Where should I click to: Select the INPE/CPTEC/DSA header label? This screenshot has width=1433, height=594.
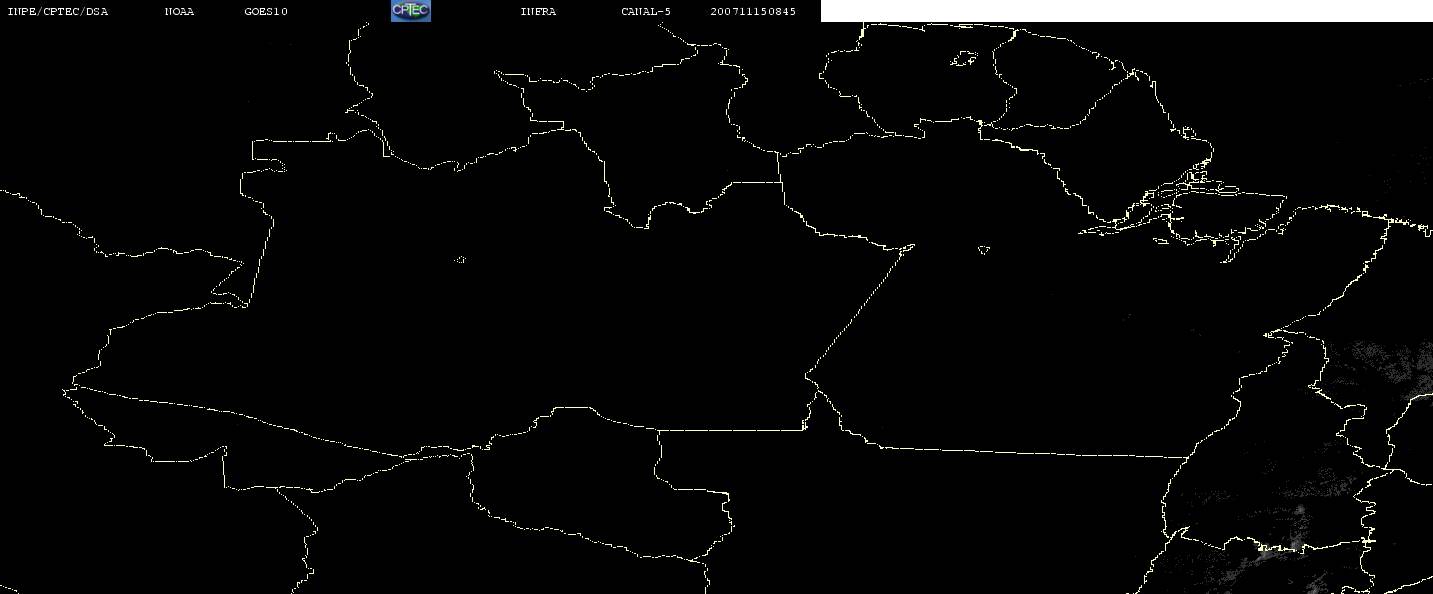coord(57,12)
